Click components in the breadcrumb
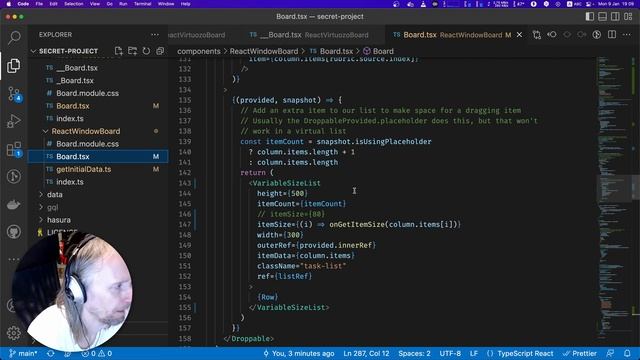Screen dimensions: 640x360 198,51
